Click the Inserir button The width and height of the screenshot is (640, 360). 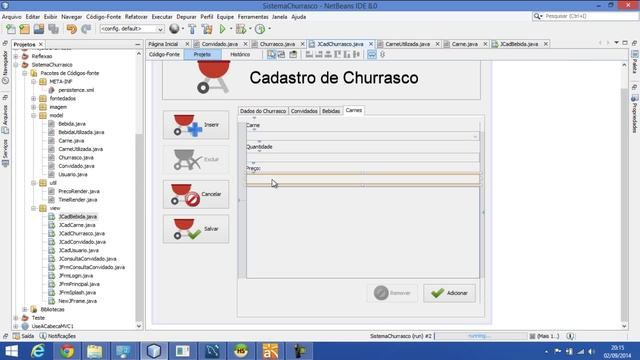click(x=196, y=125)
